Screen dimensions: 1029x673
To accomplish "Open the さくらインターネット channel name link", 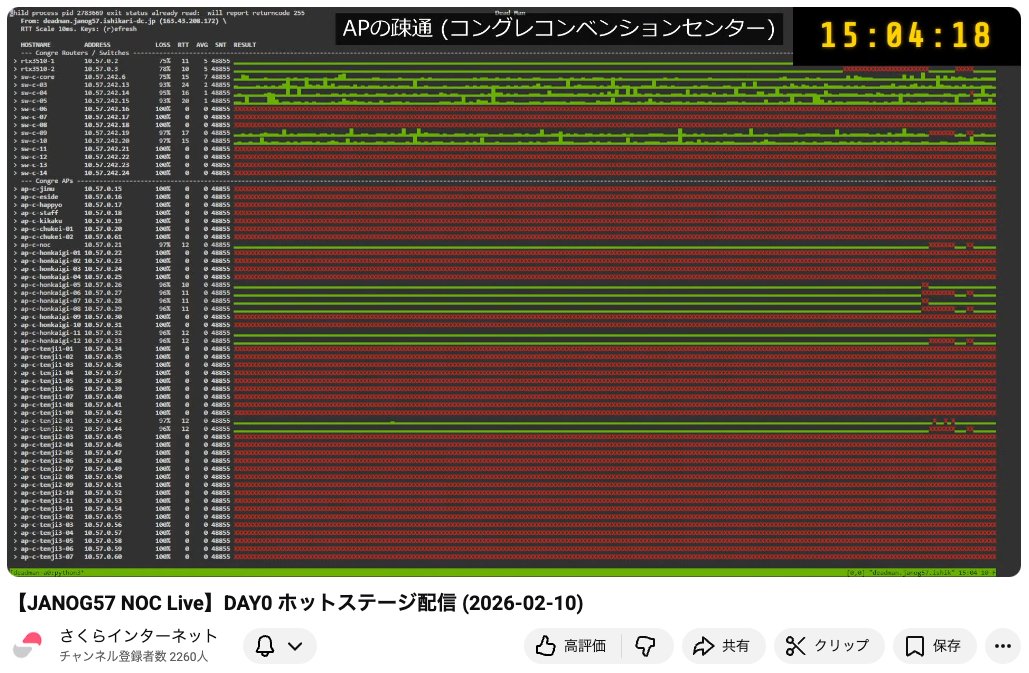I will point(138,636).
